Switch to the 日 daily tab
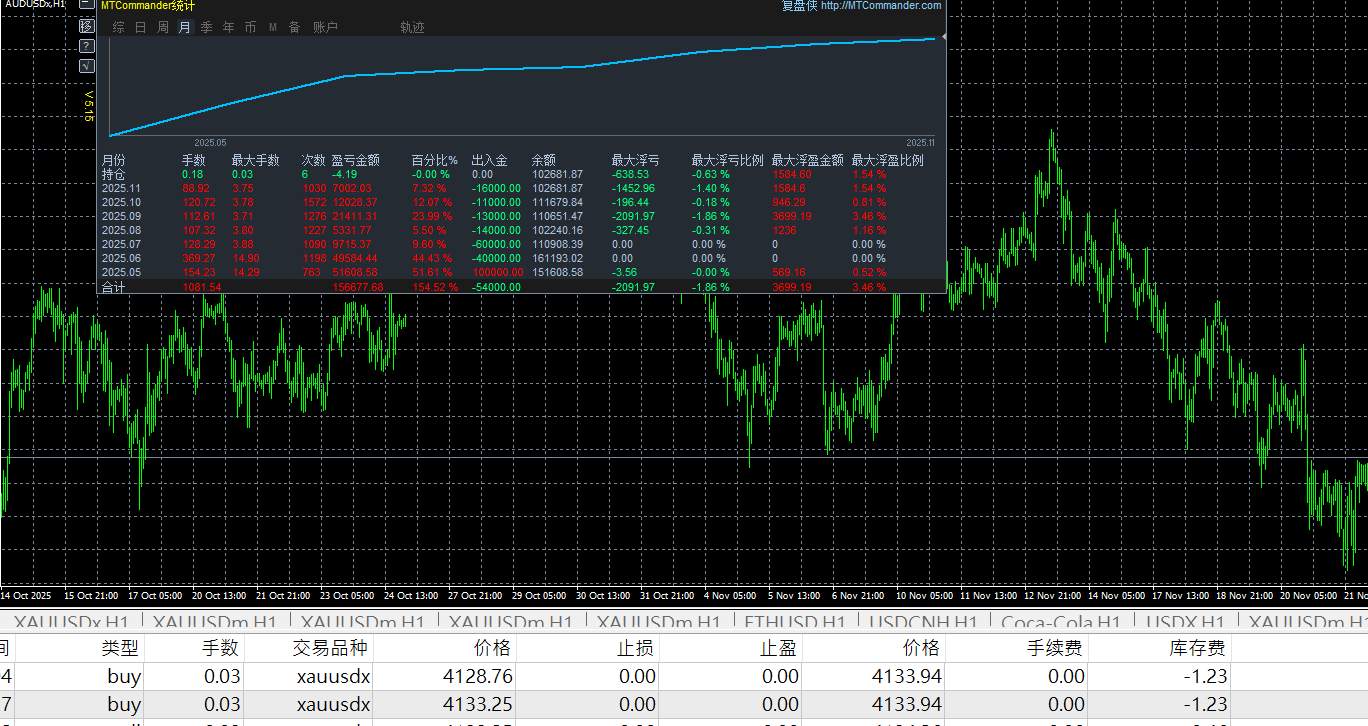The width and height of the screenshot is (1368, 726). click(141, 27)
